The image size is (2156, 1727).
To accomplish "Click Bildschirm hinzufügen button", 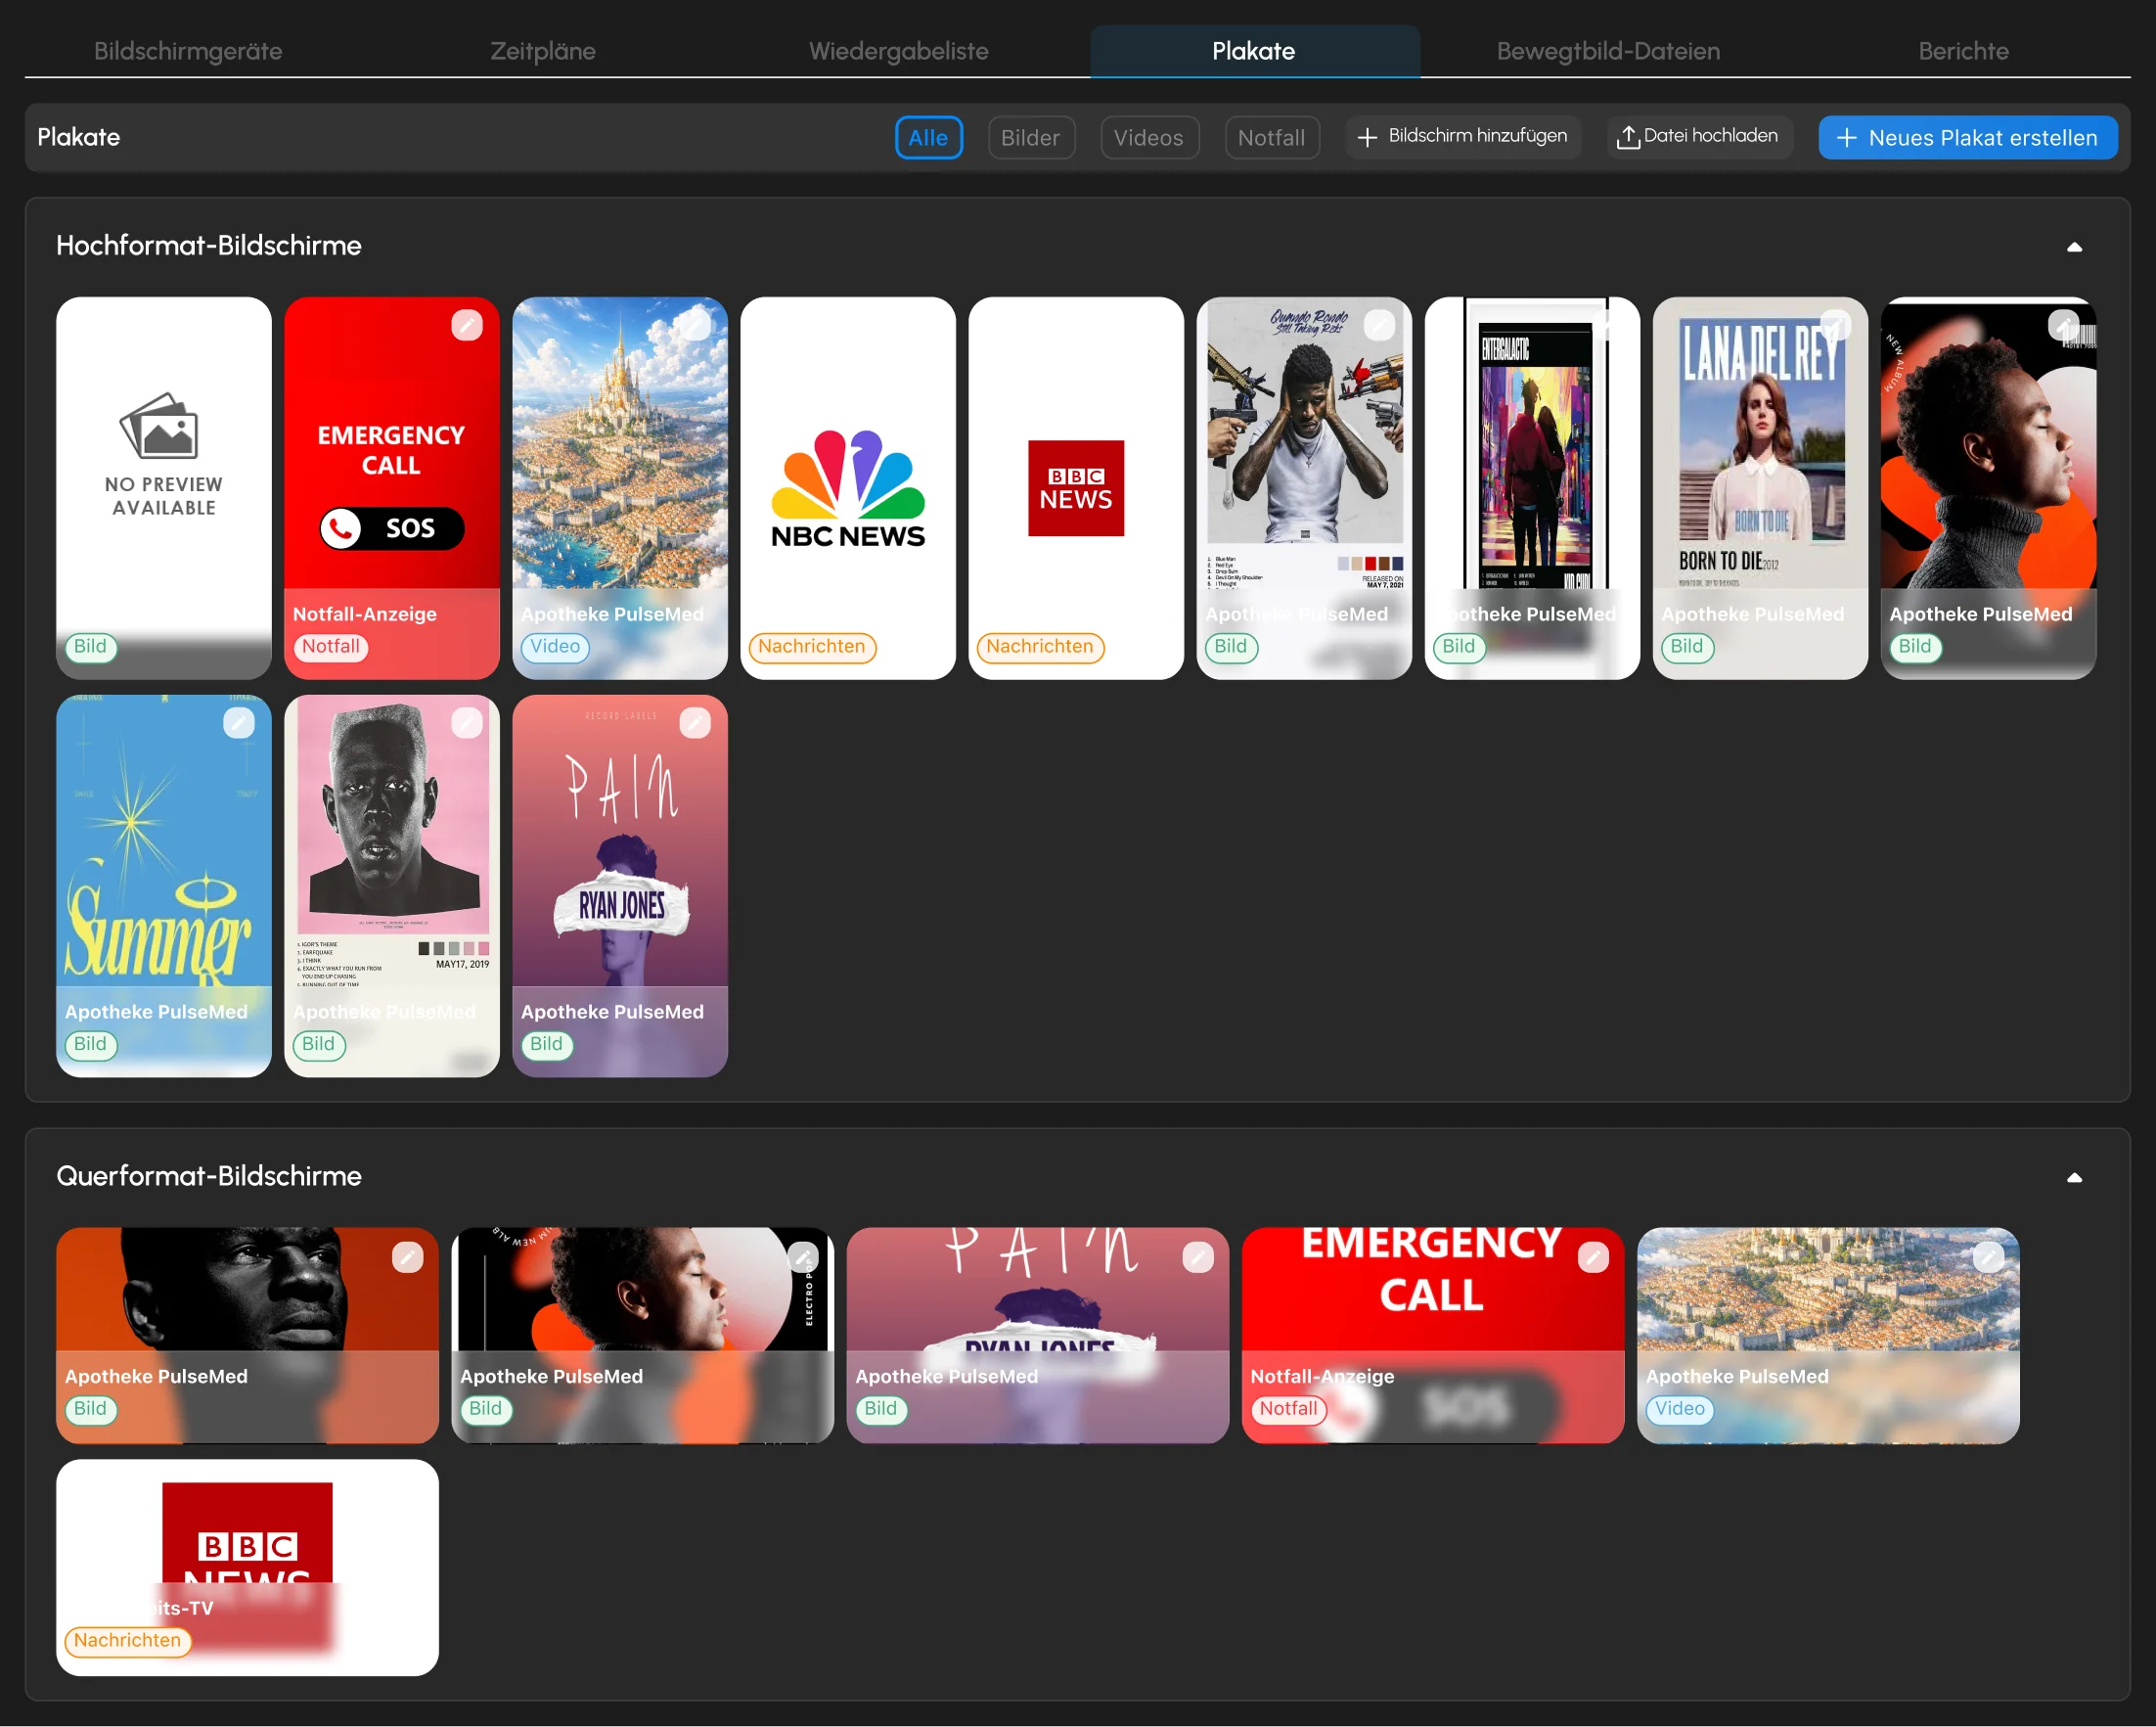I will pos(1463,137).
